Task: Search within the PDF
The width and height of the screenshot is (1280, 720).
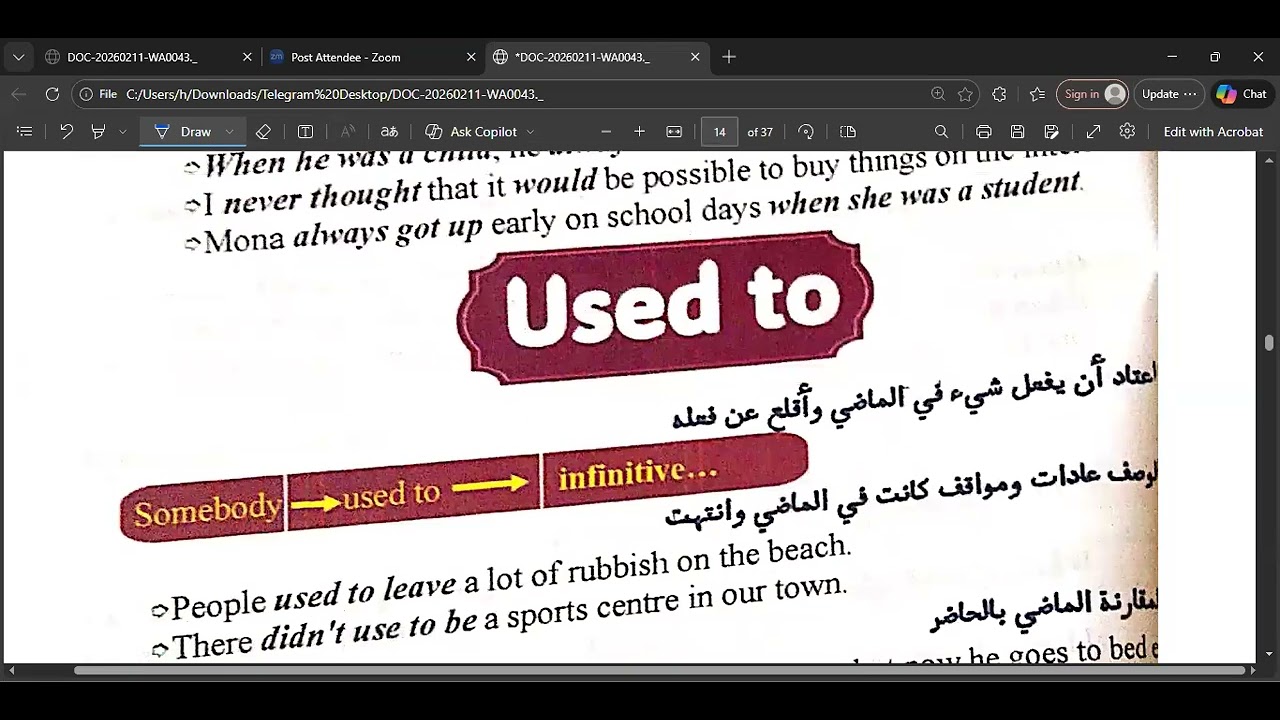Action: [941, 131]
